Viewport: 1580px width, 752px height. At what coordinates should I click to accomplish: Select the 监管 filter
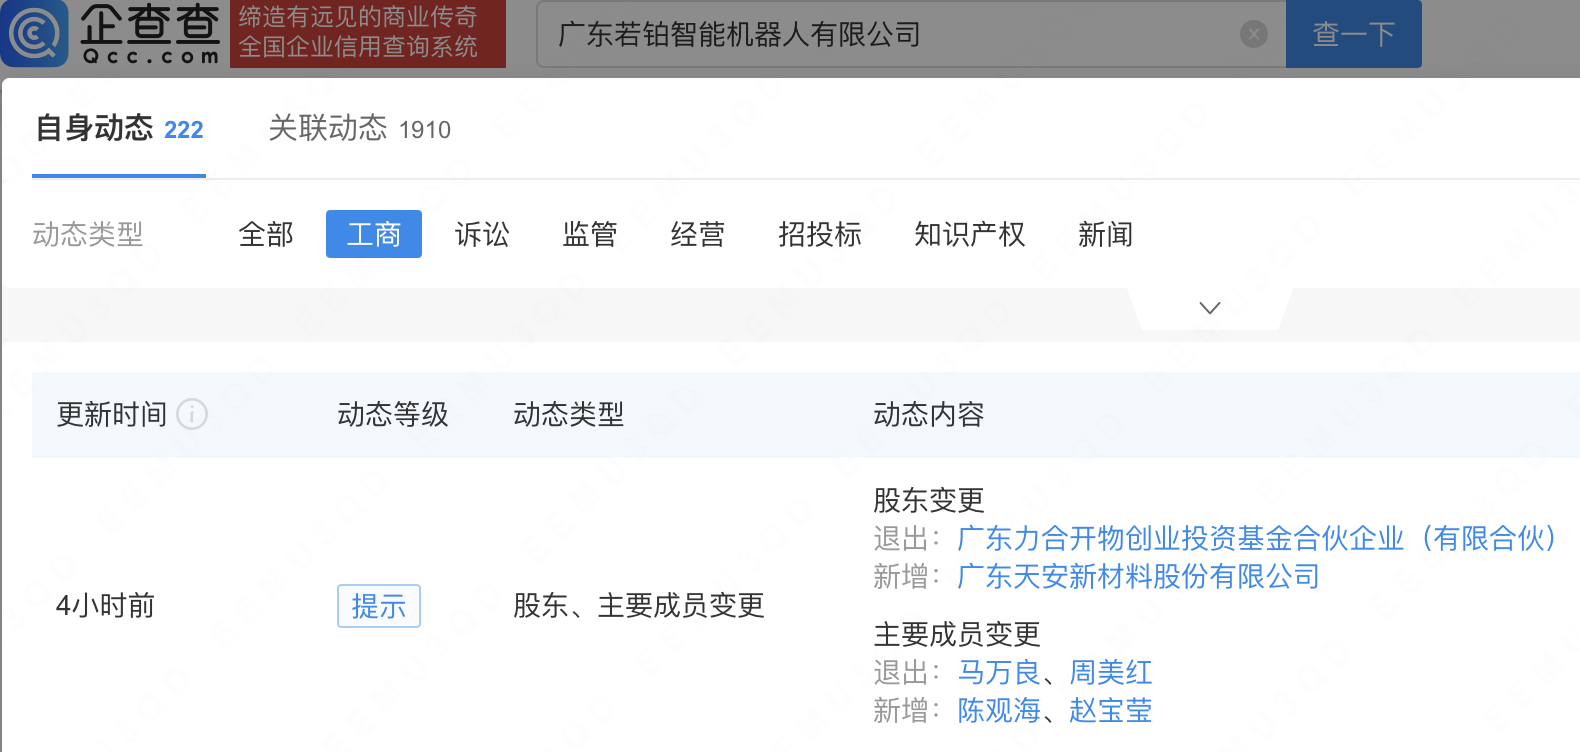590,234
